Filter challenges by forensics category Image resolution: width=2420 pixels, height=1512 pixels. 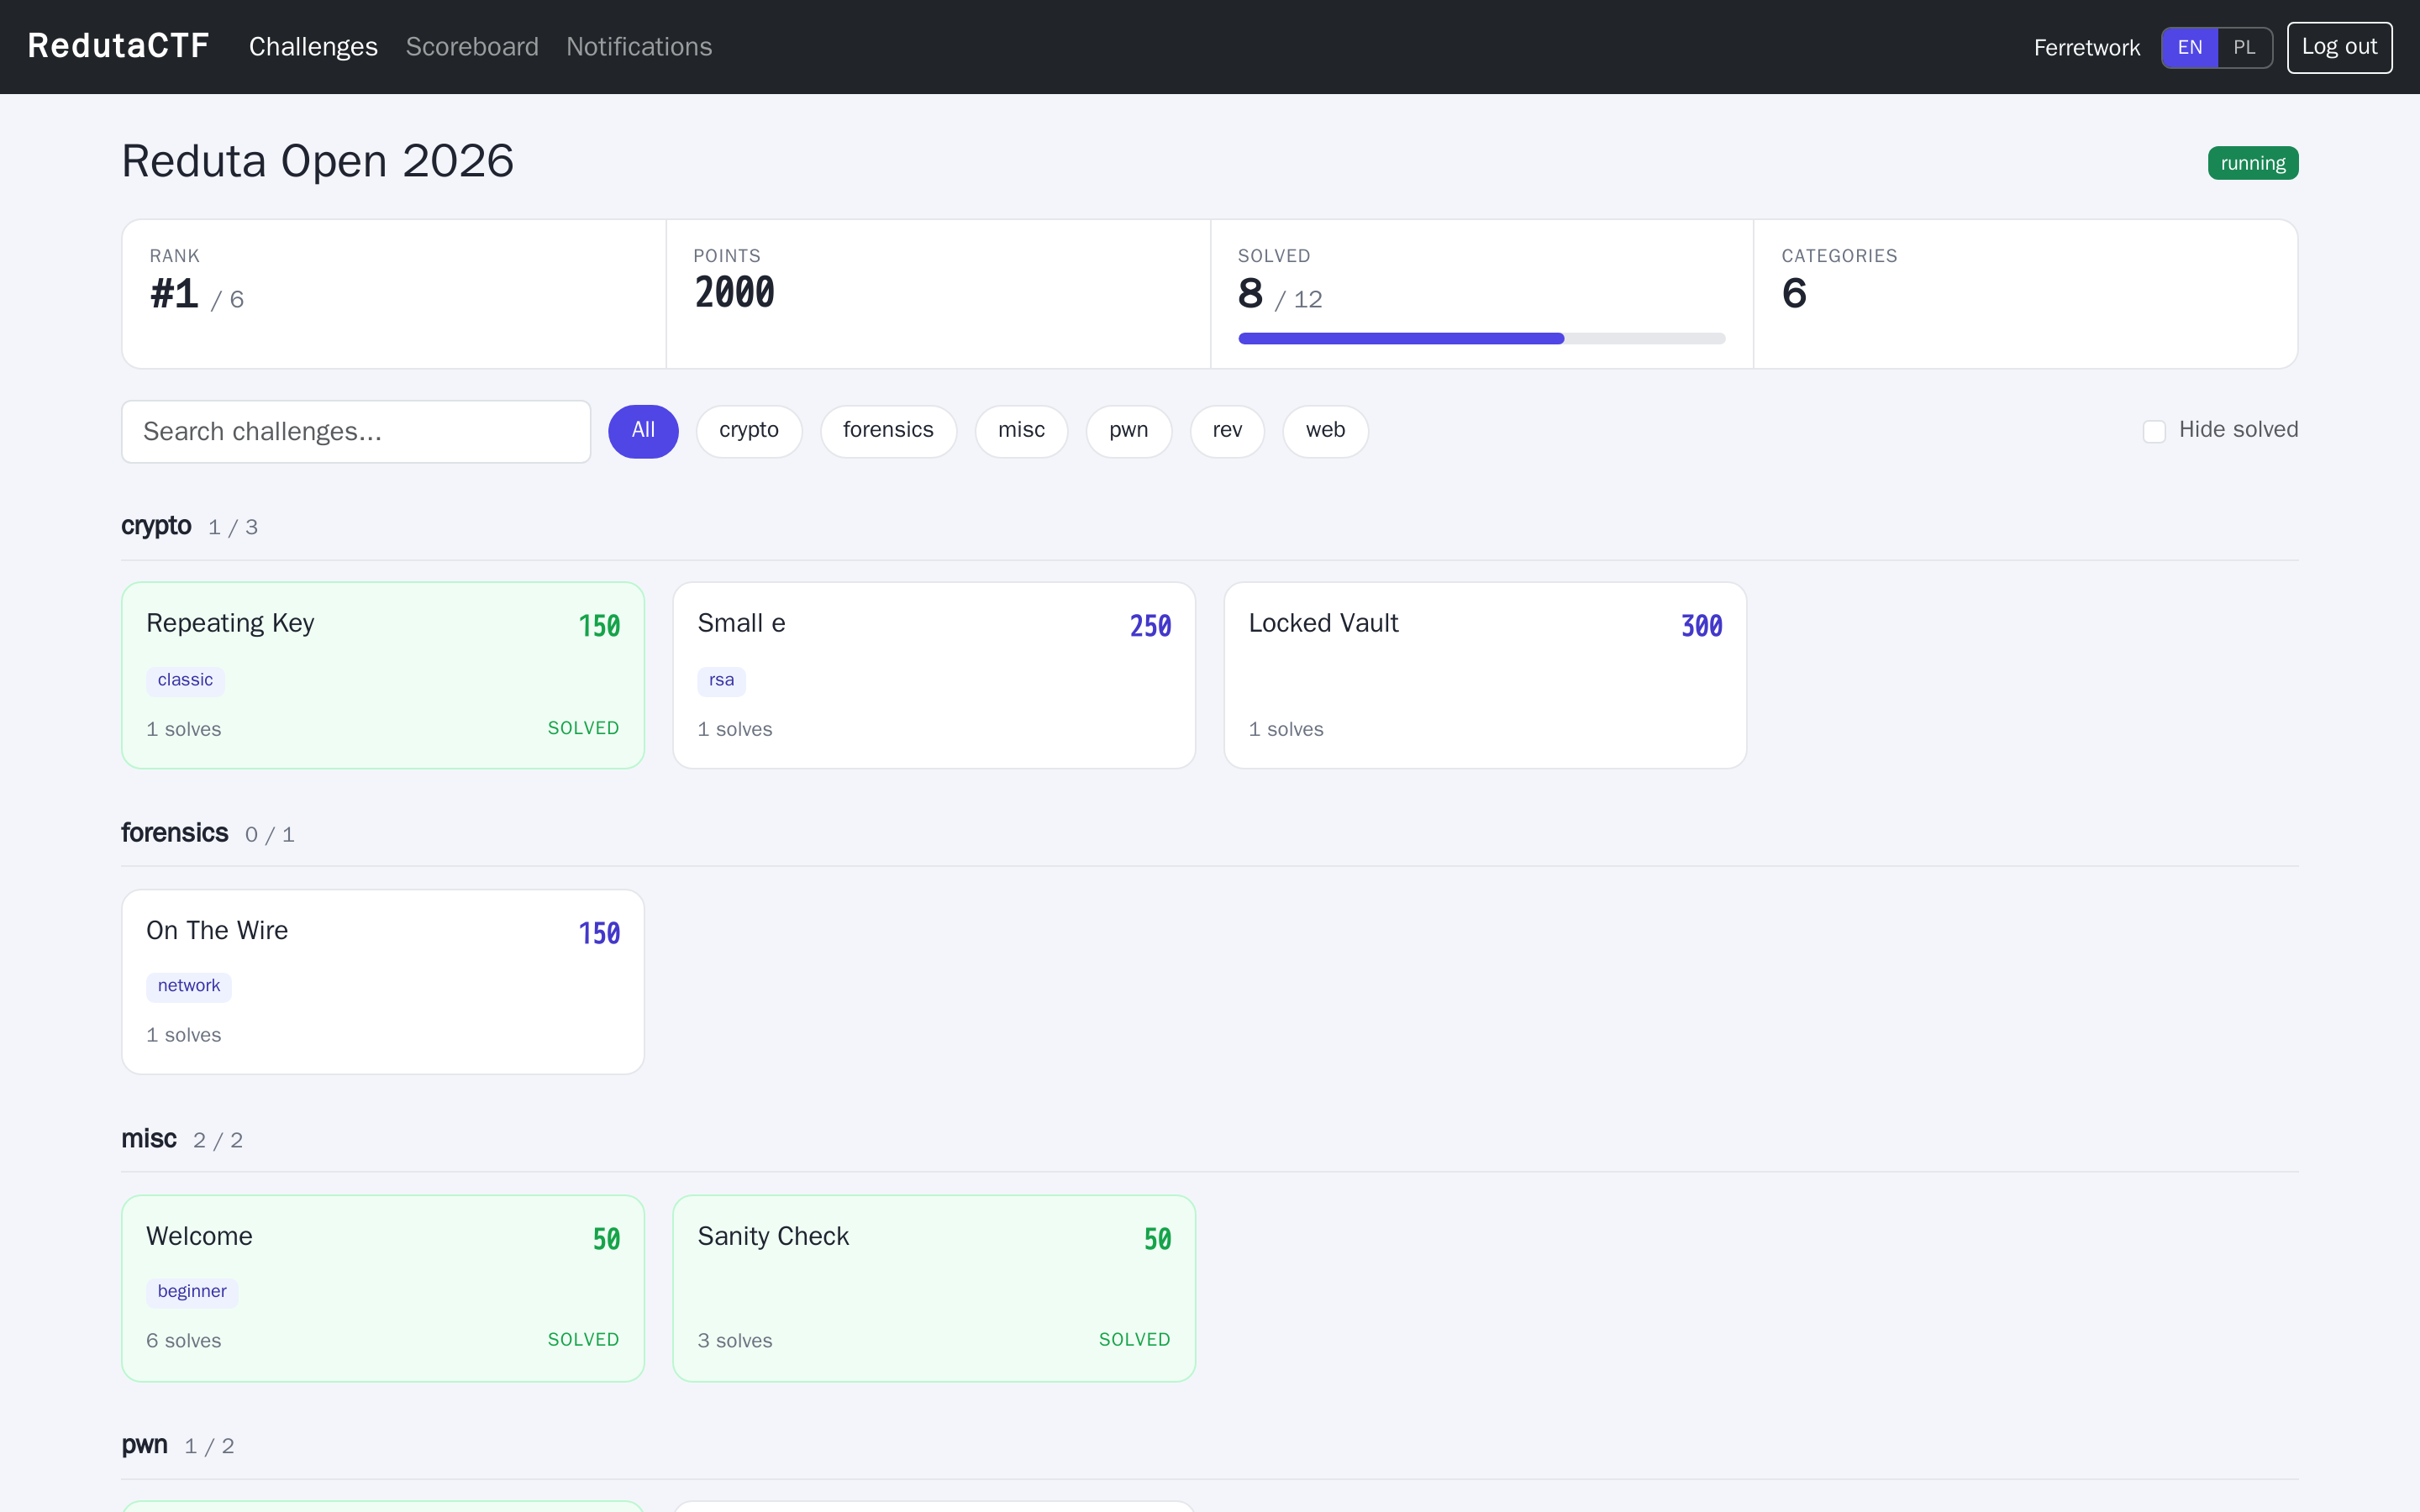tap(888, 431)
